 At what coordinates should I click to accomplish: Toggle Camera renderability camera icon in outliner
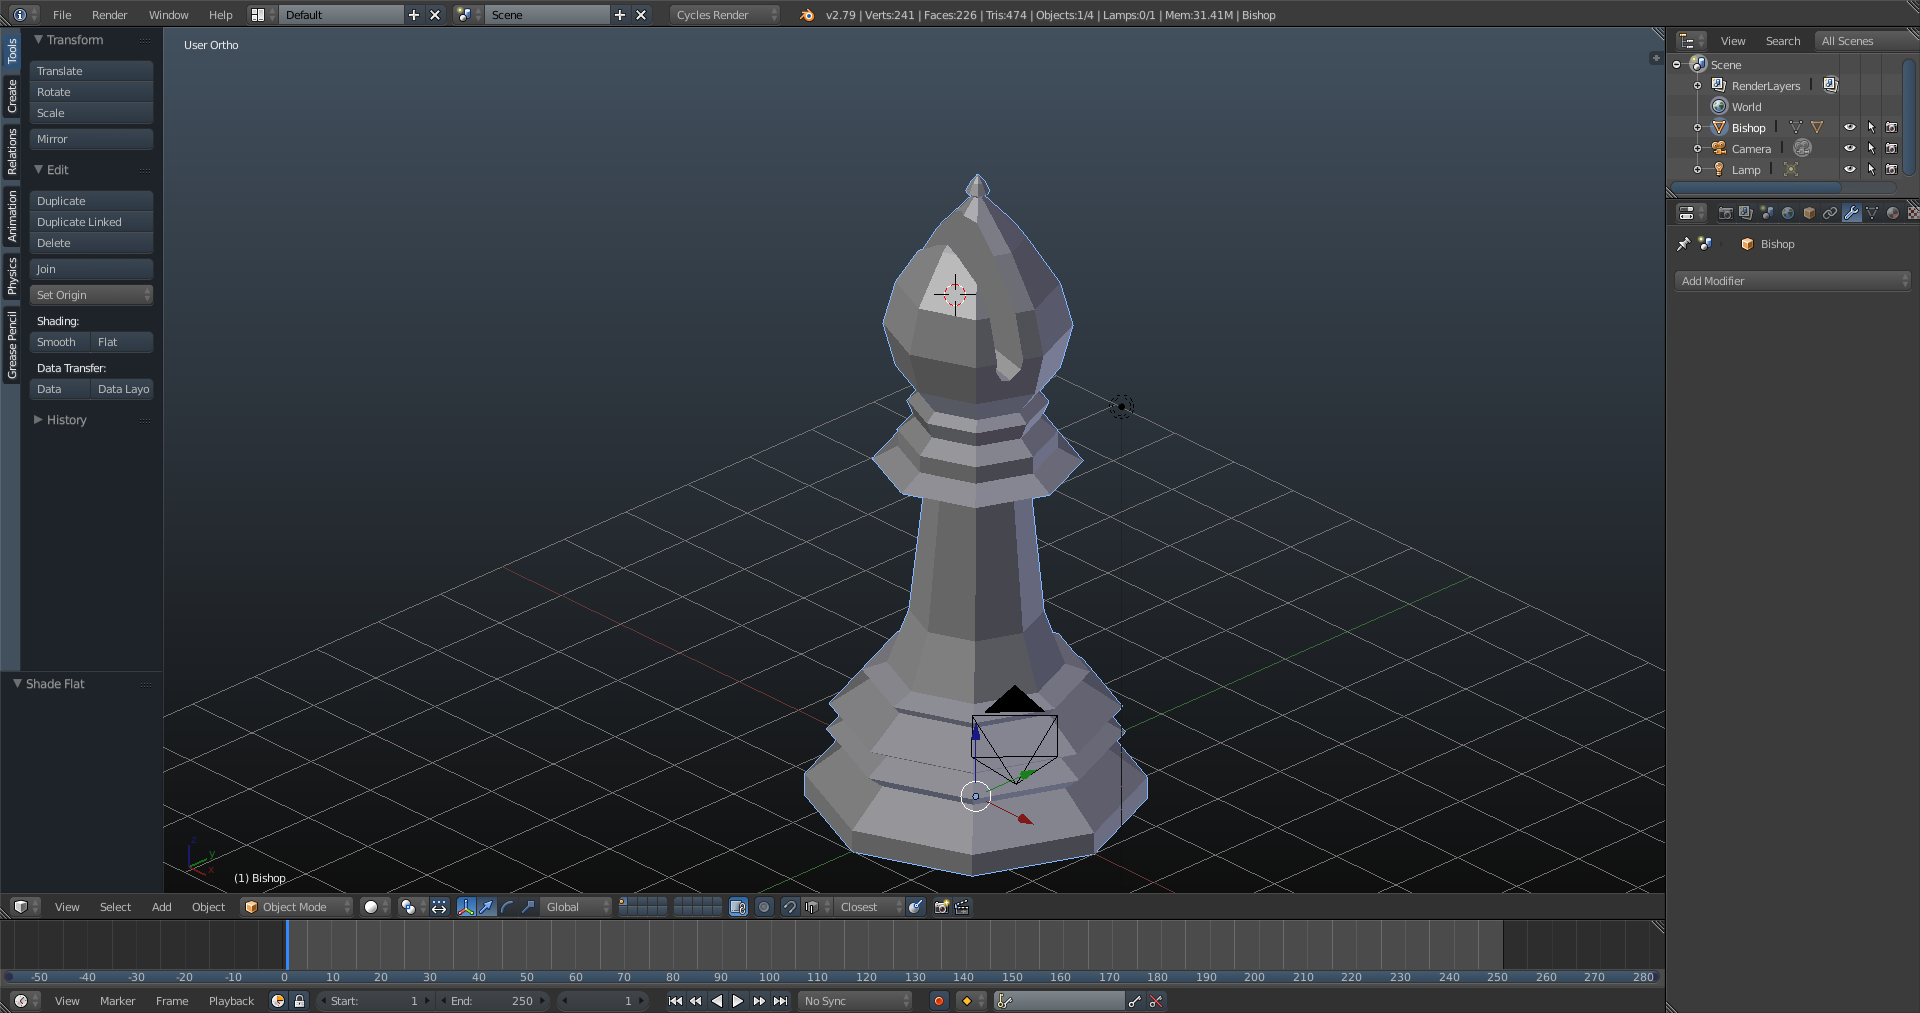1892,149
